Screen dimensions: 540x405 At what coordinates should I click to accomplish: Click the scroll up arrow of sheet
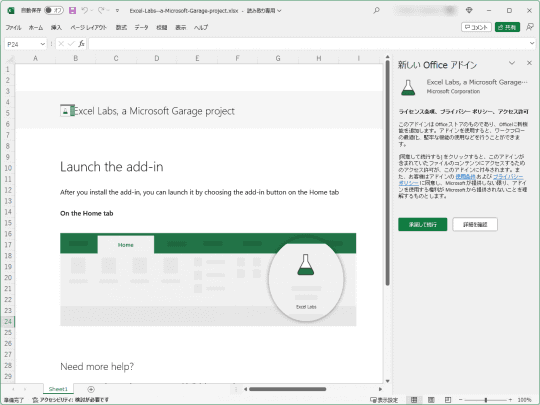pos(387,57)
